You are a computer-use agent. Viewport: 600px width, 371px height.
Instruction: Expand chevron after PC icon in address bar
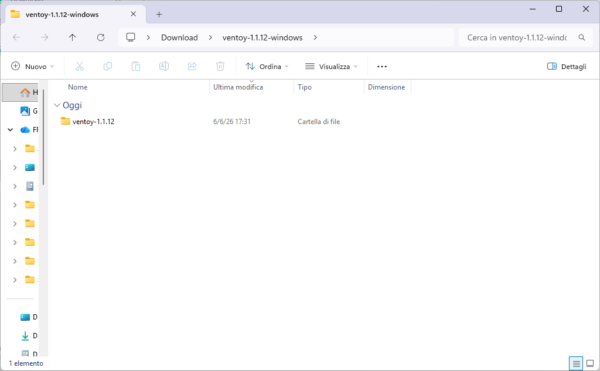pos(148,37)
